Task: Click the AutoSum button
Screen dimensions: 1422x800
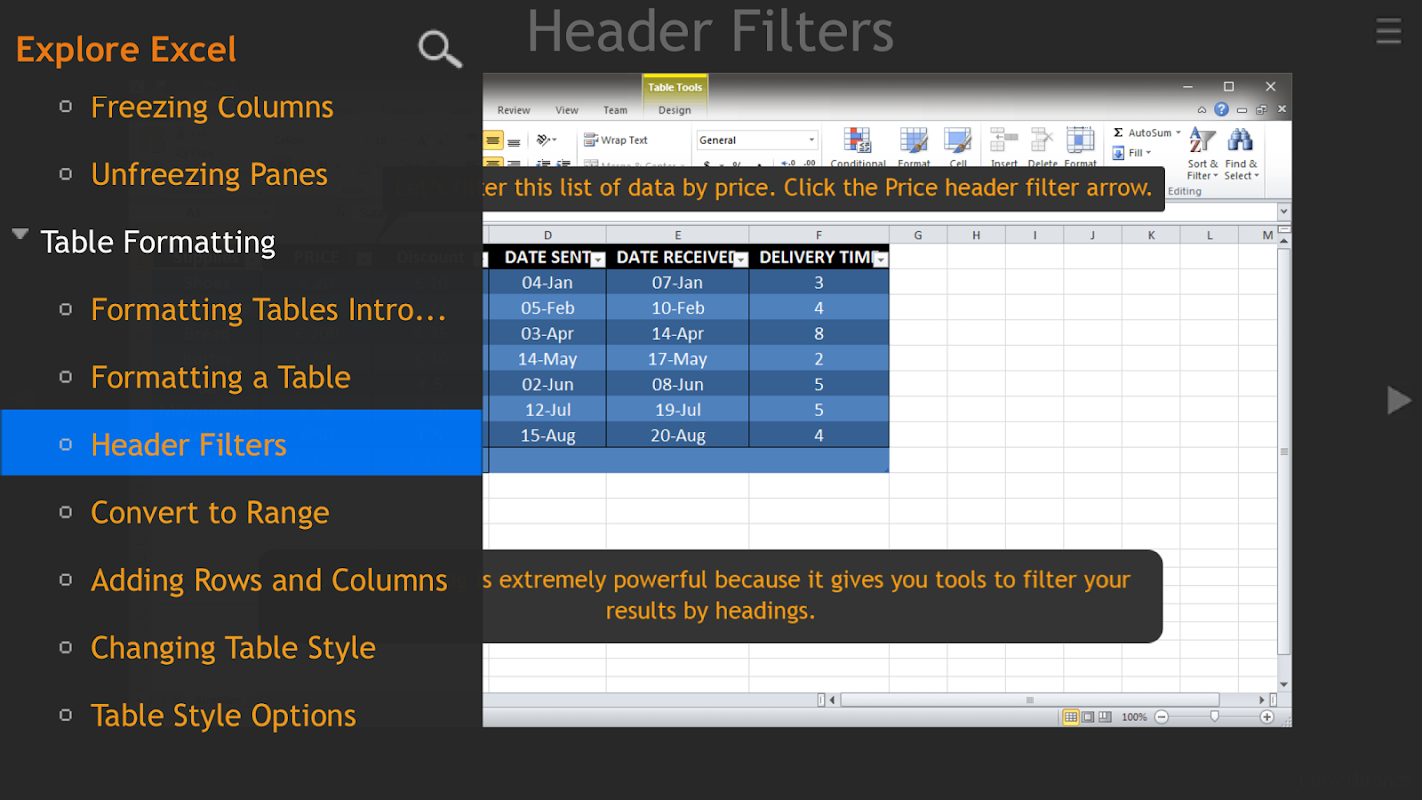Action: [1141, 133]
